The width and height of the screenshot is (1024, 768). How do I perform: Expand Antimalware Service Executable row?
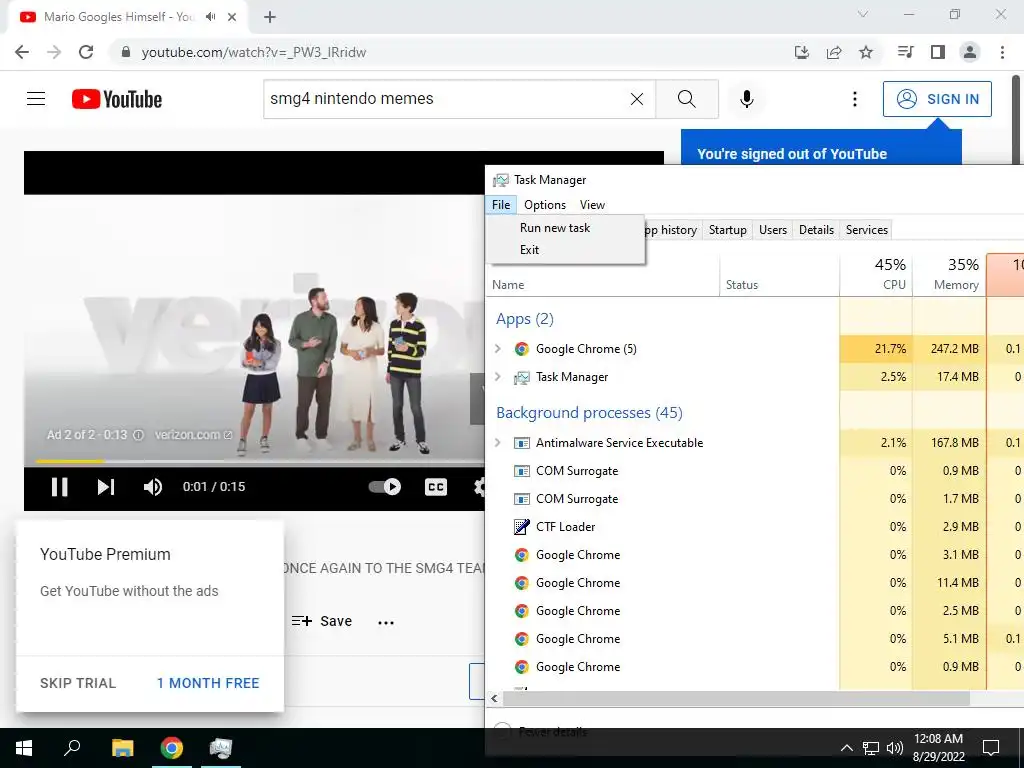pos(498,443)
